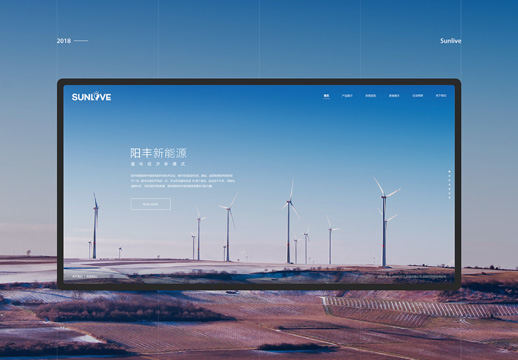Click the description paragraph above READ MORE

(x=183, y=181)
